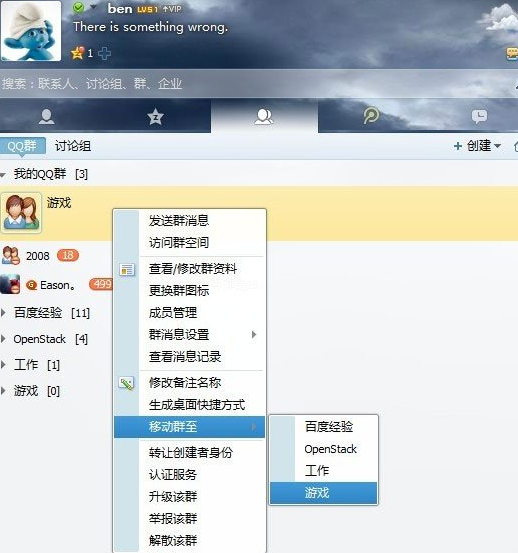
Task: Click the pencil icon beside 修改备注名称
Action: 127,383
